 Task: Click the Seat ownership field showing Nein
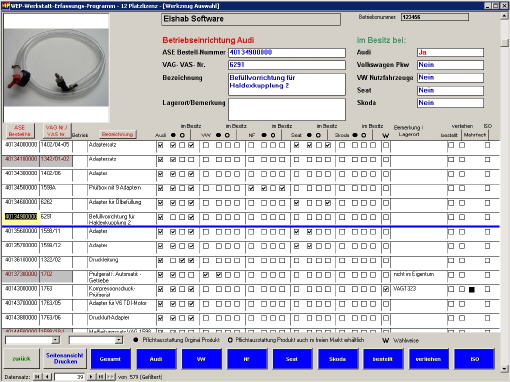pos(450,90)
